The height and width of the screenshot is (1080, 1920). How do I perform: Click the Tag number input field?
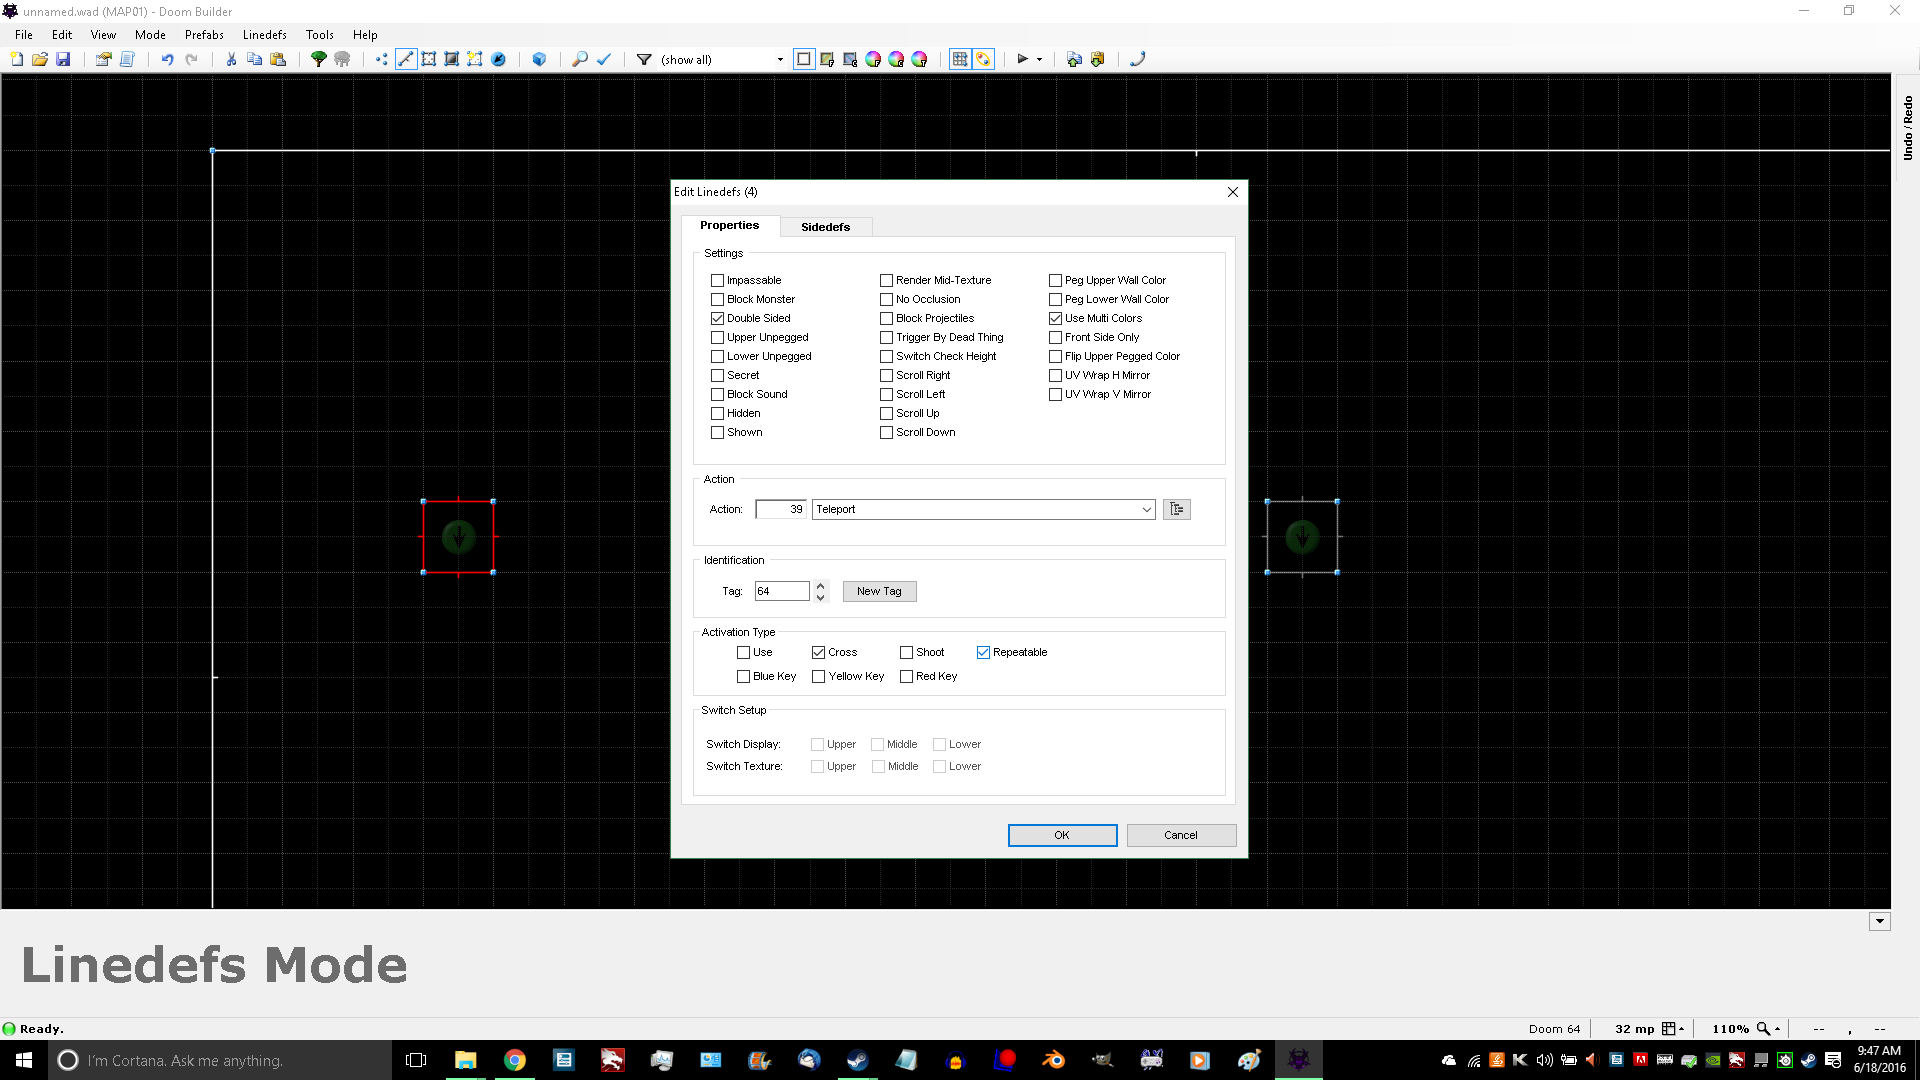click(781, 591)
